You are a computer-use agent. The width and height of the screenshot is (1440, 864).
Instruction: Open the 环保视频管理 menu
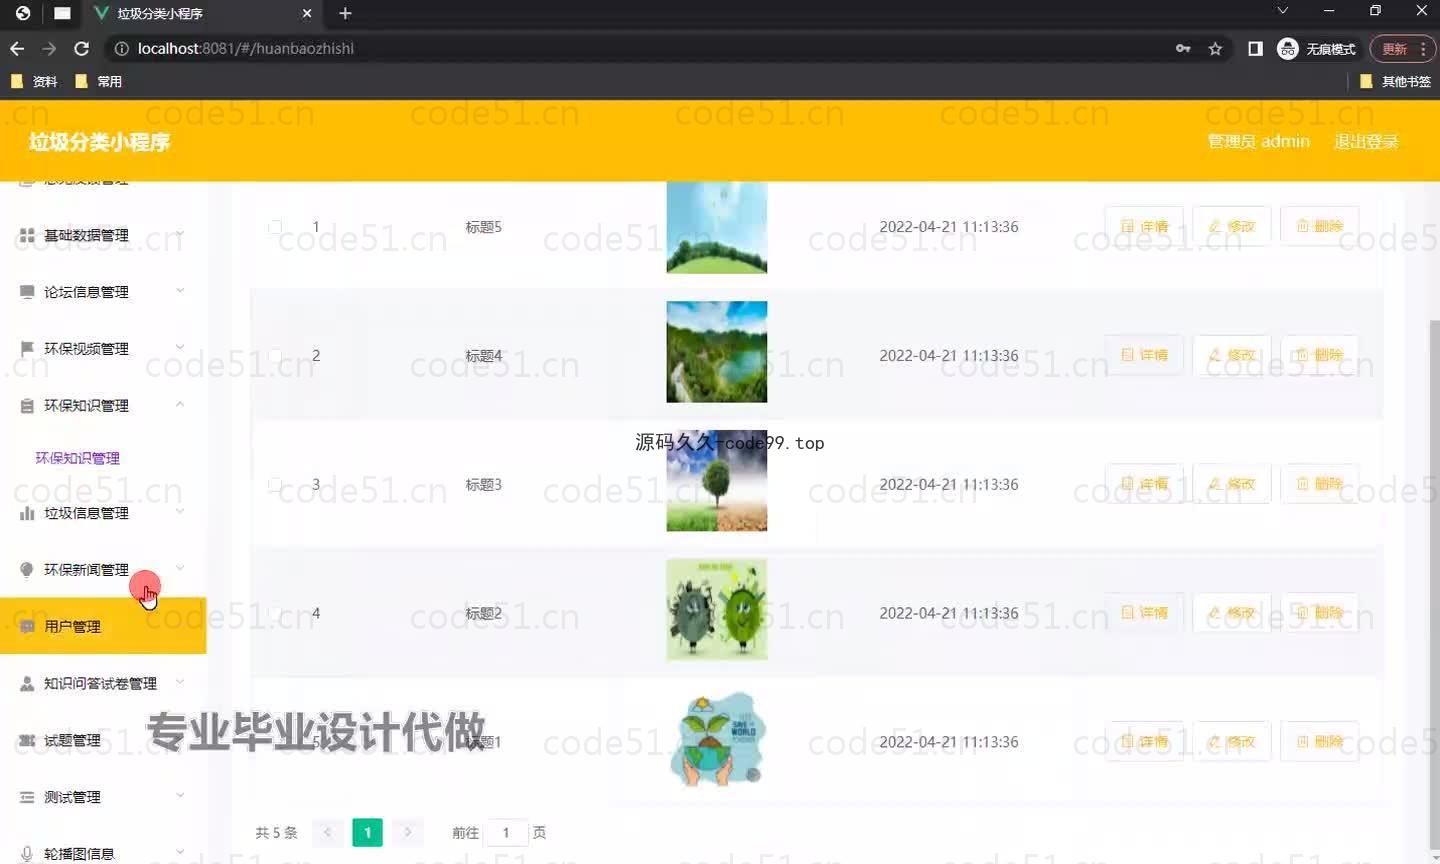click(x=103, y=348)
